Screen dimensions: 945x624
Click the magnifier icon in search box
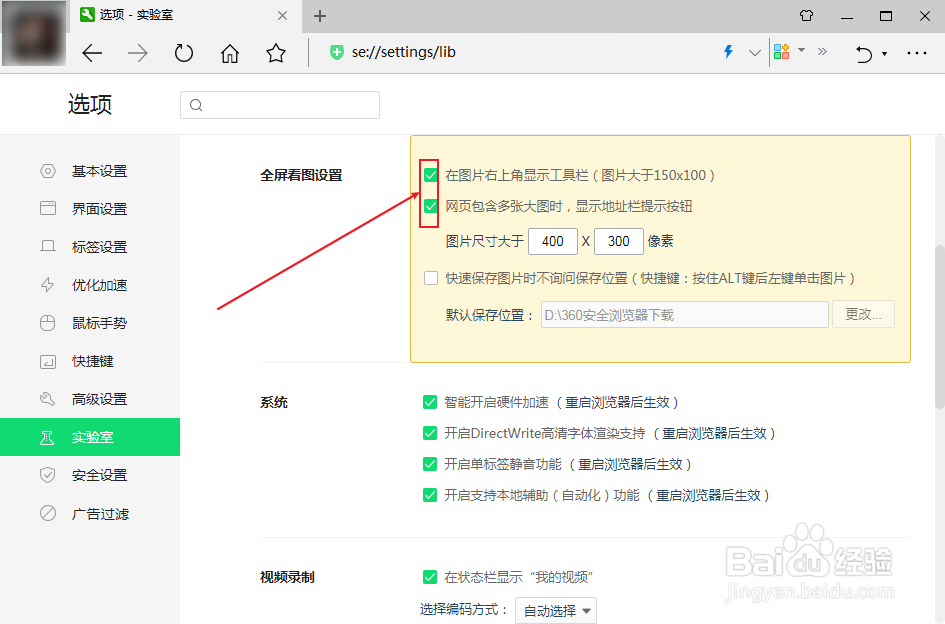coord(196,106)
